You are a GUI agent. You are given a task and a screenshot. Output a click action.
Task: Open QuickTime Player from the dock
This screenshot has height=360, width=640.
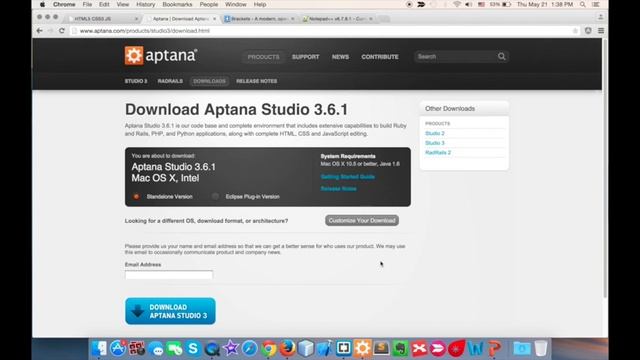pos(212,348)
